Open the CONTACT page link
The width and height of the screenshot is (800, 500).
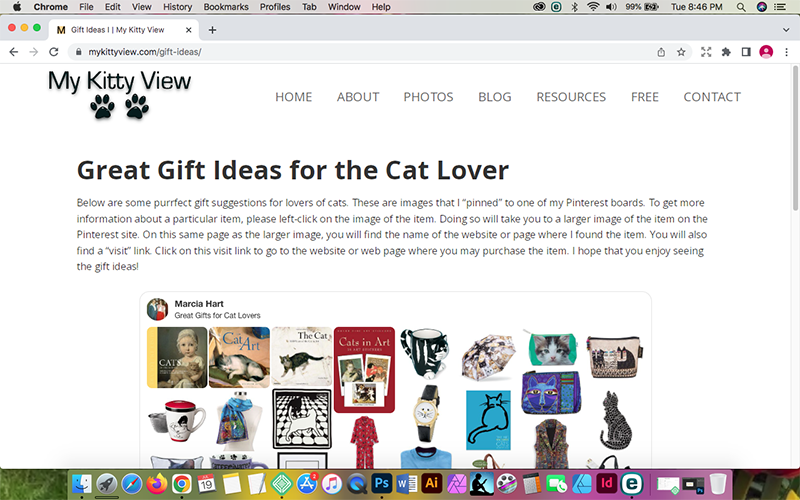(712, 97)
